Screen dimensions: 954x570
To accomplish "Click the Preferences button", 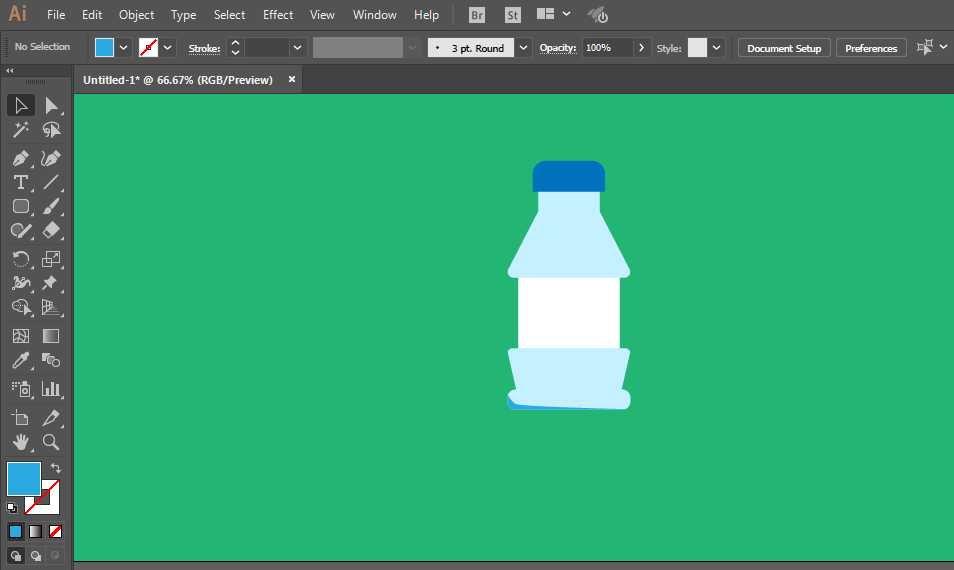I will [x=870, y=48].
